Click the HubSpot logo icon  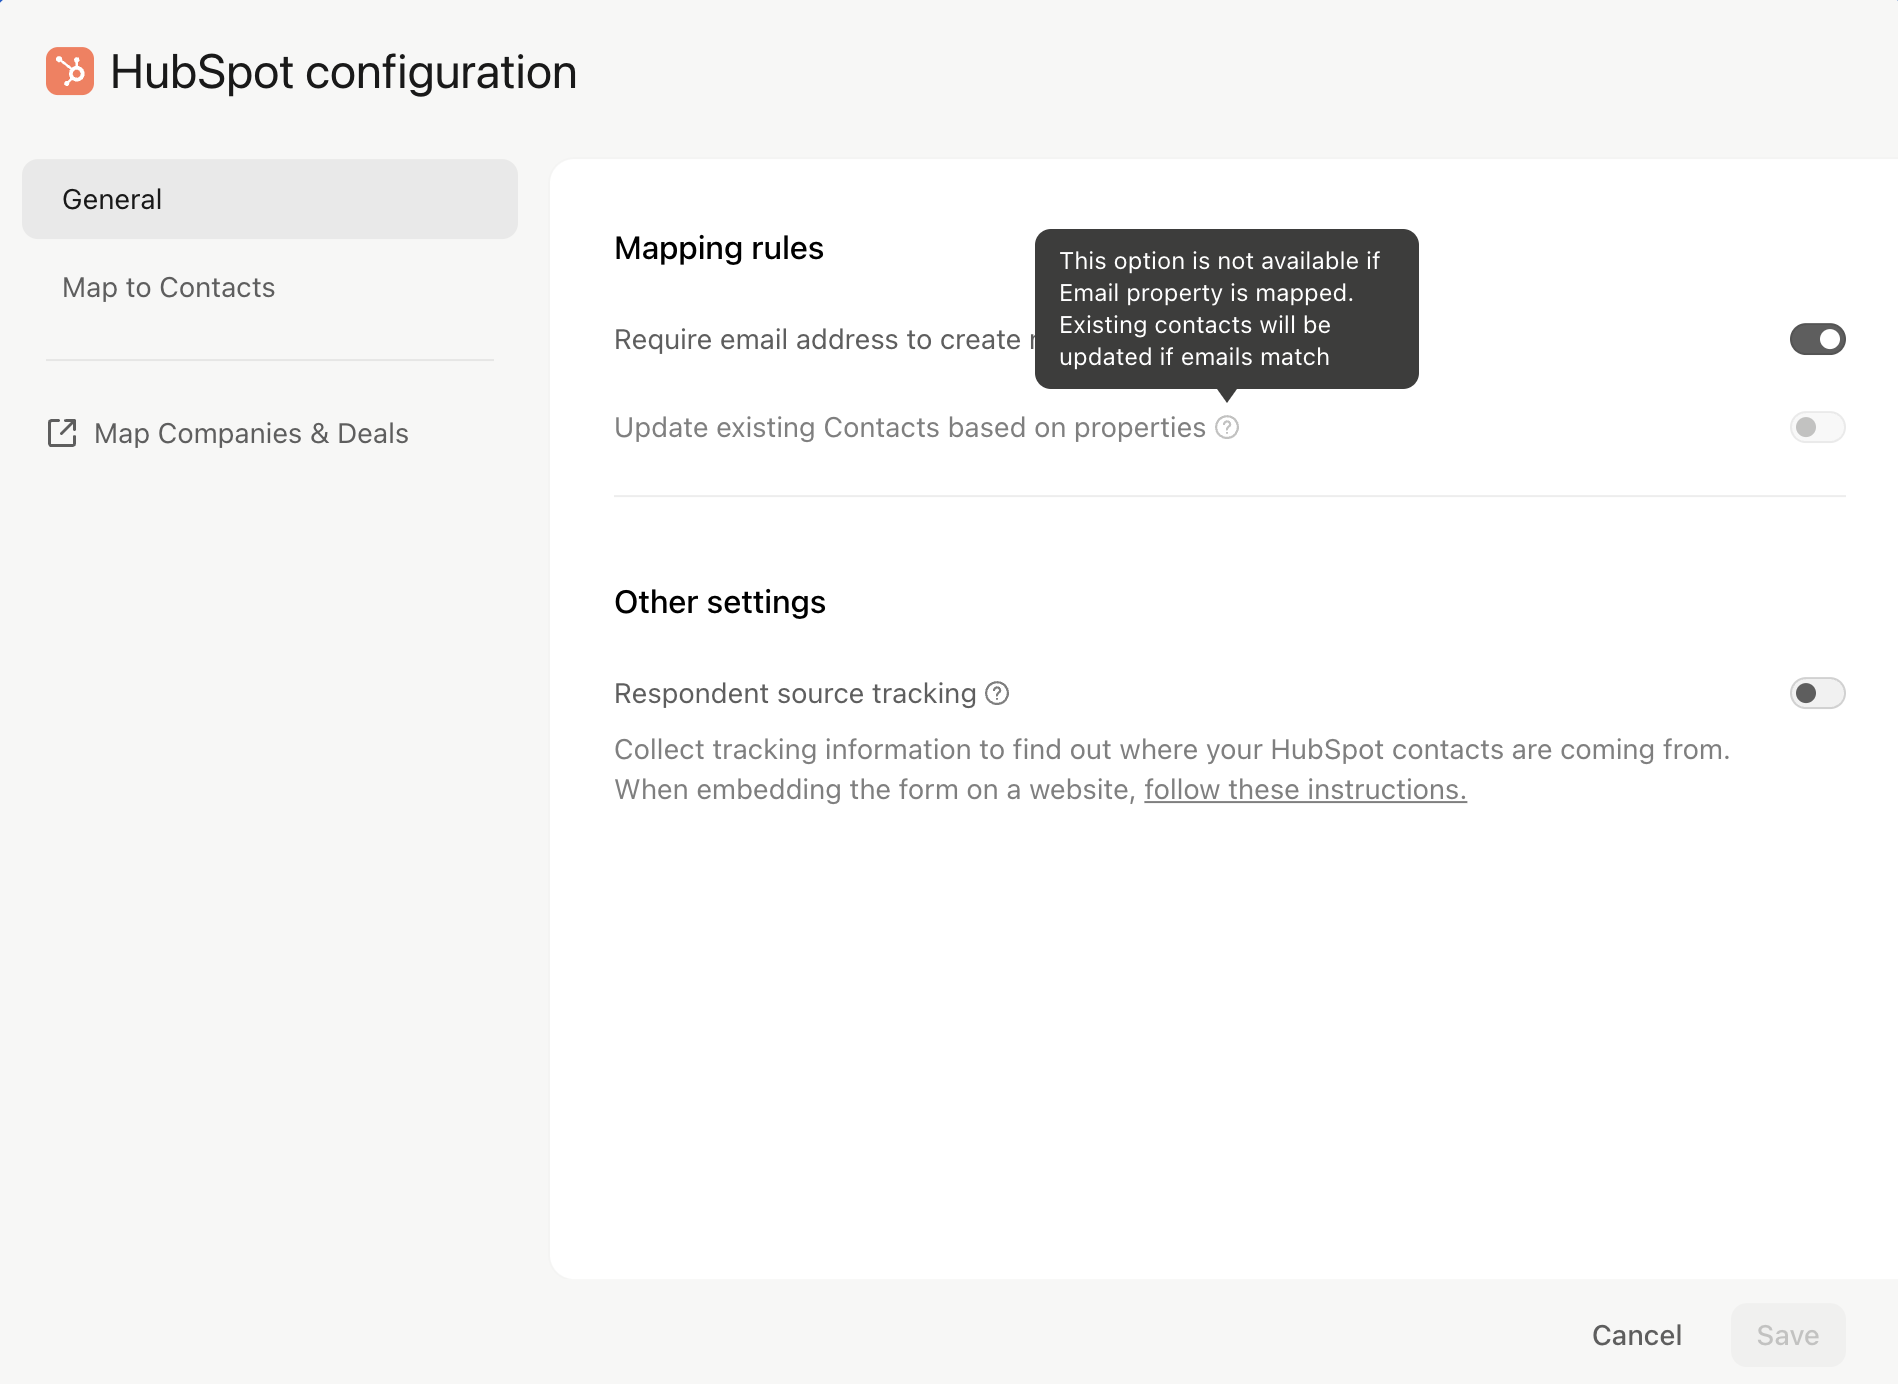point(70,71)
